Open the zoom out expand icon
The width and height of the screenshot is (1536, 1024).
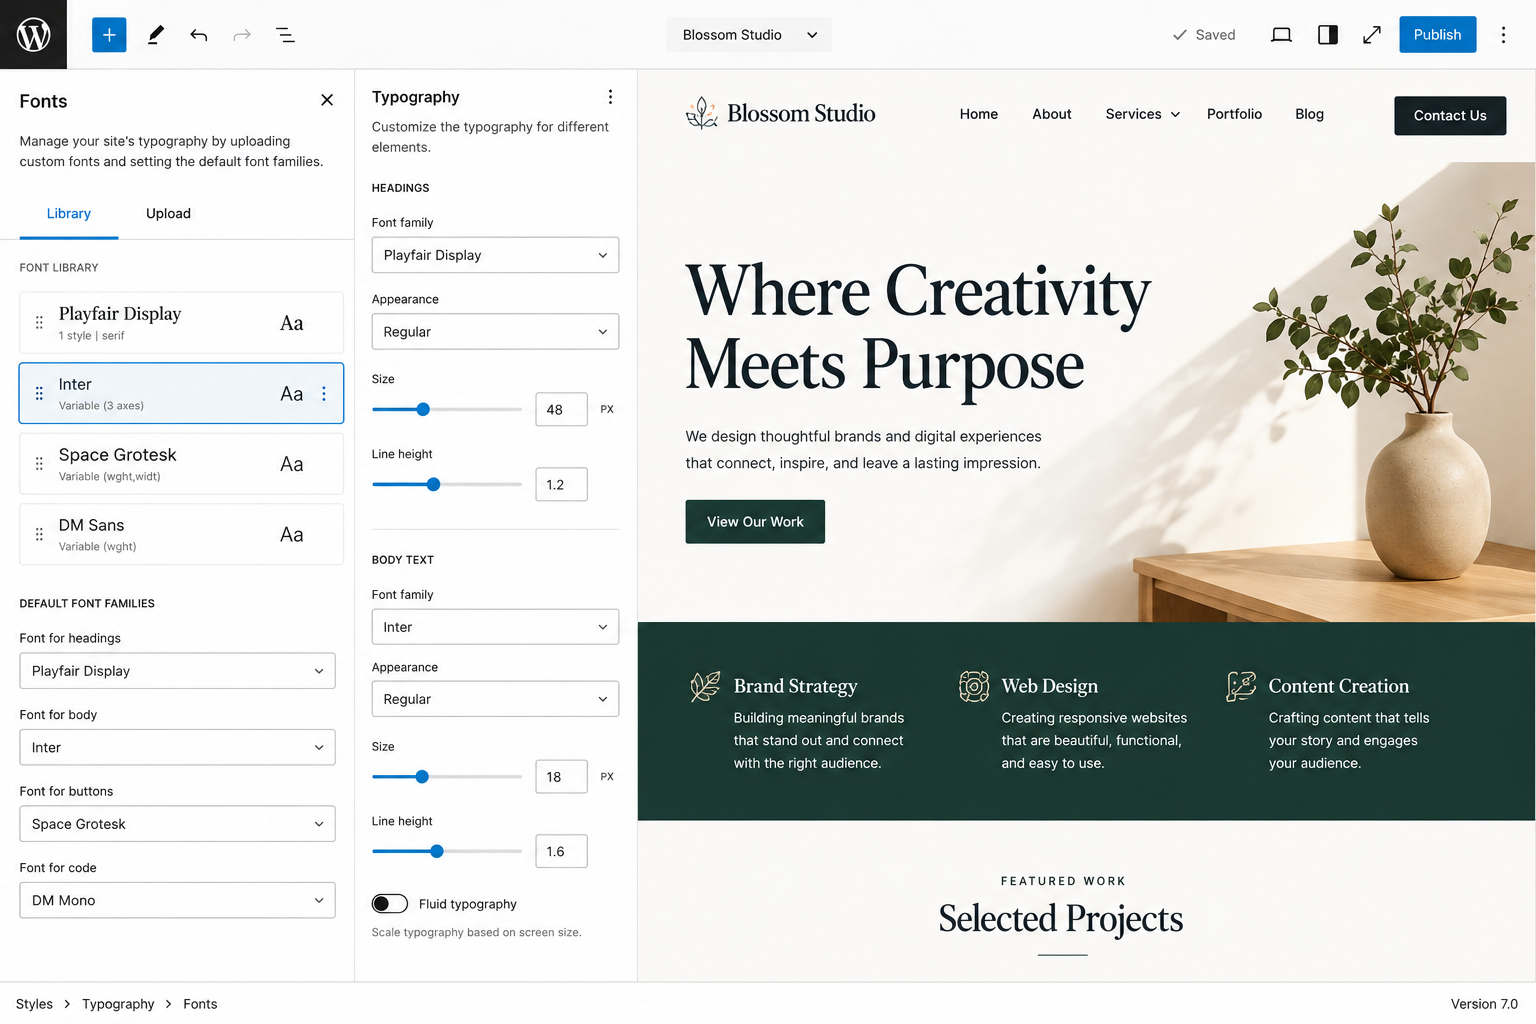coord(1372,35)
